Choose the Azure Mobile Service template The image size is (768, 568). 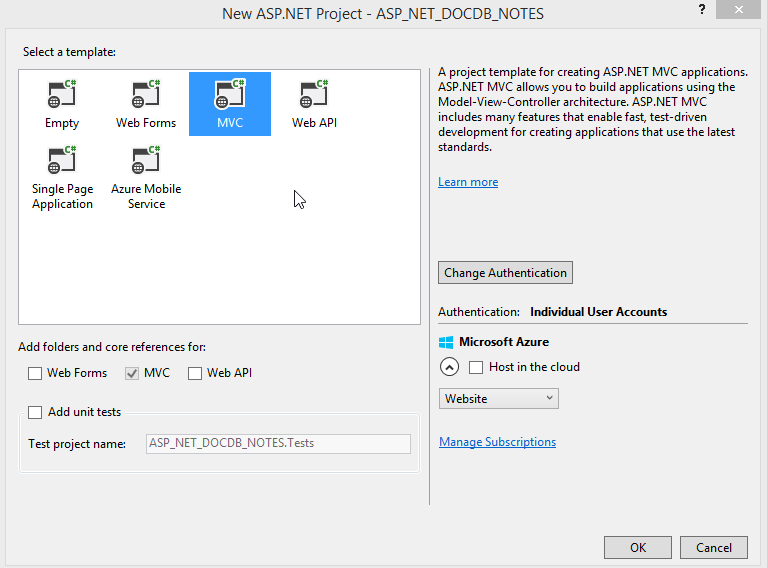tap(146, 178)
